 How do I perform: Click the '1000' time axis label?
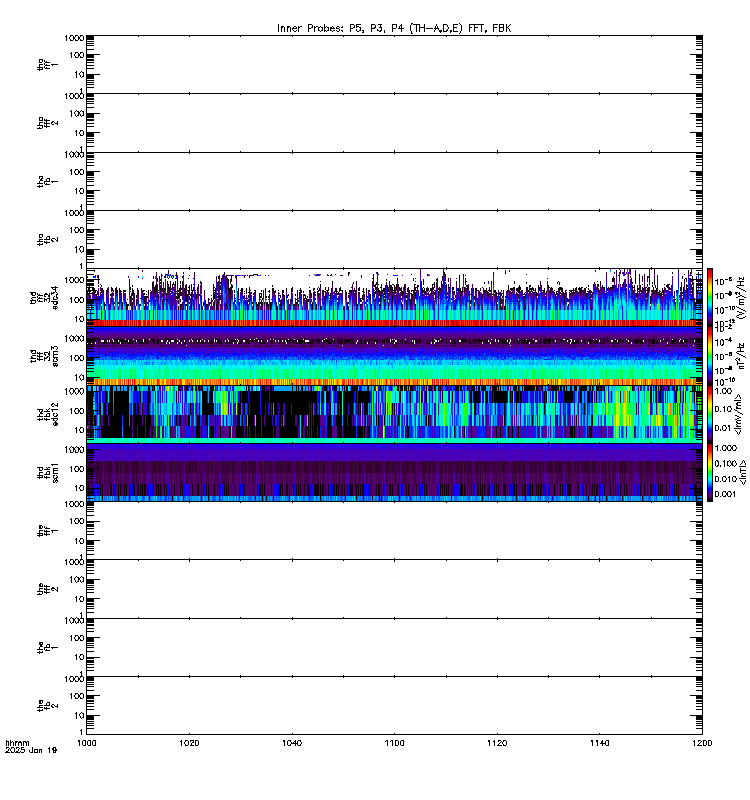tap(87, 743)
